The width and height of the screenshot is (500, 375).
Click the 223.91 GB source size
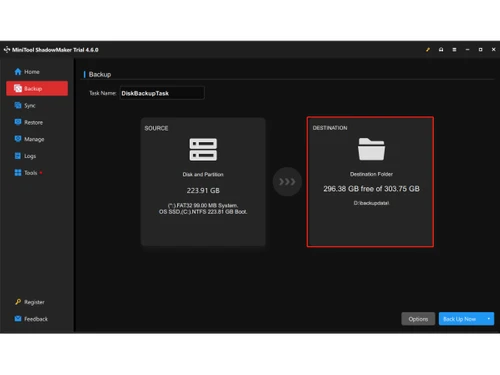coord(203,190)
